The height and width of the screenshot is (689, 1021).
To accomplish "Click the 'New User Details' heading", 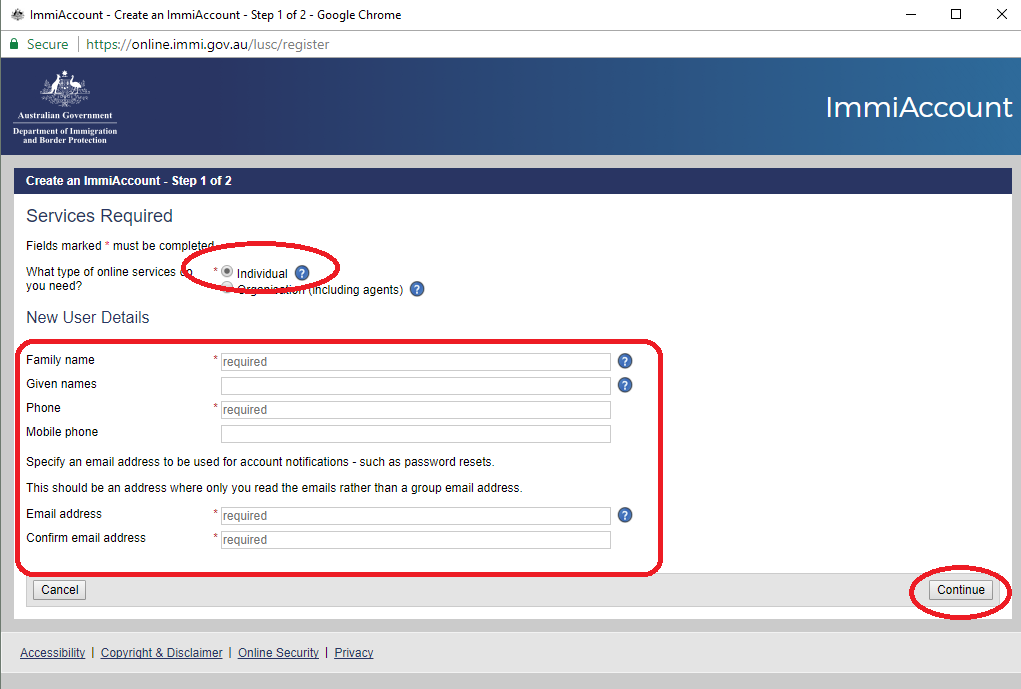I will click(87, 317).
